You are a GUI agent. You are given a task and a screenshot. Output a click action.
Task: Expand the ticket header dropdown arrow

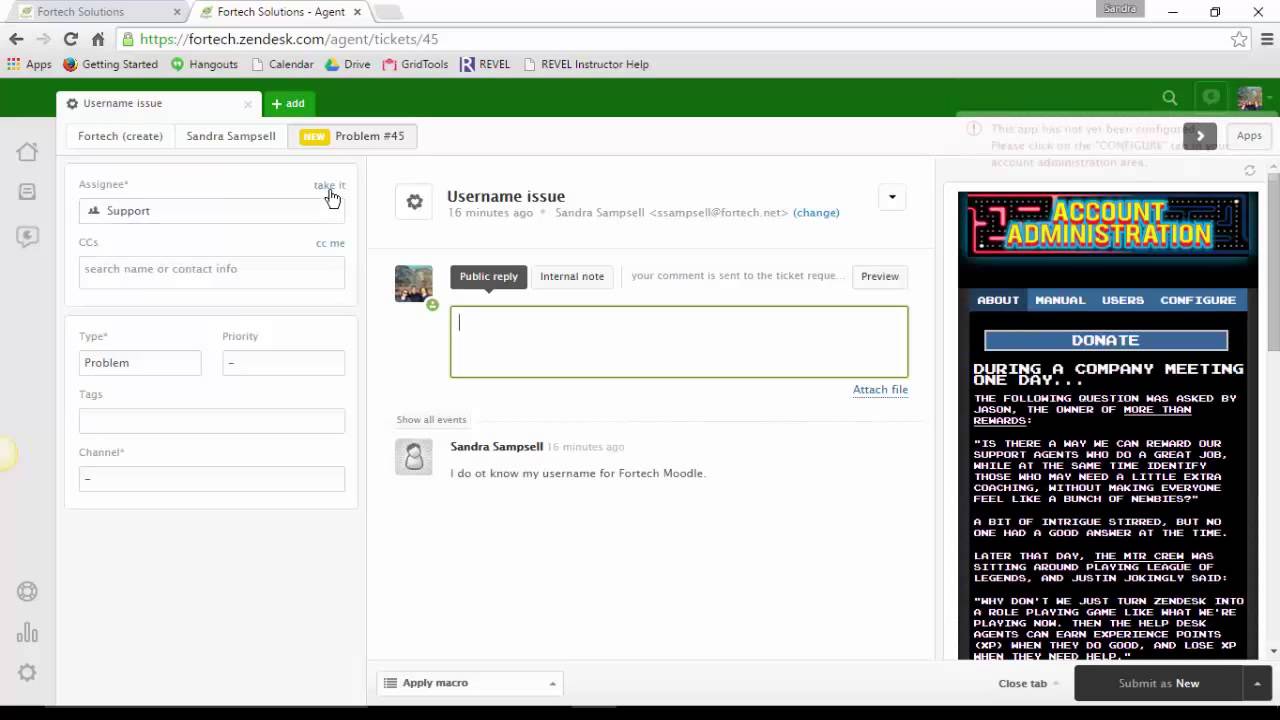coord(892,197)
